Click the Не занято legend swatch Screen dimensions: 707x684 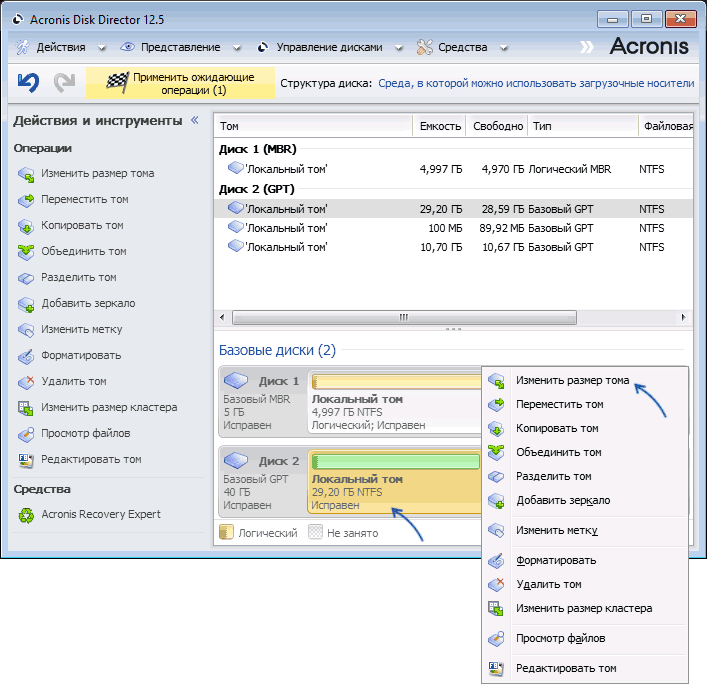click(315, 532)
